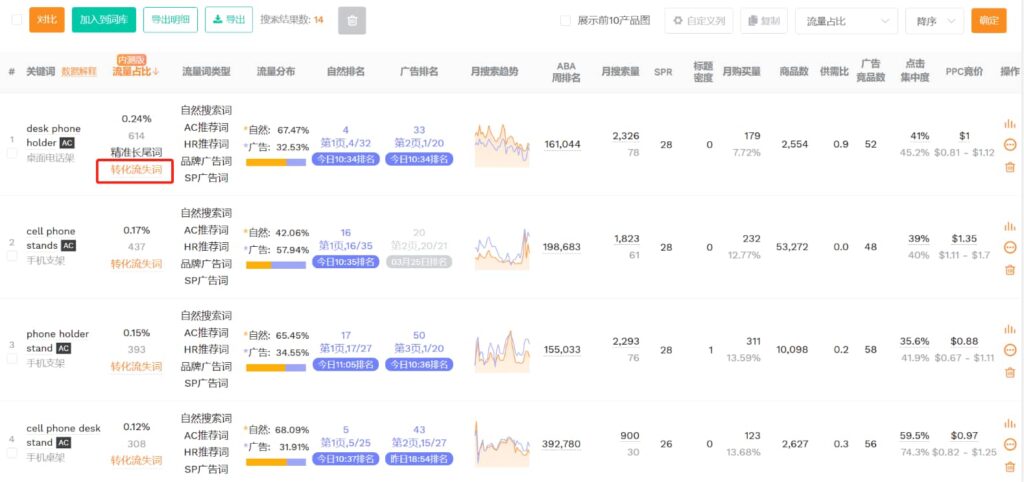Viewport: 1024px width, 482px height.
Task: Click the traffic distribution bar for desk phone holder
Action: [276, 162]
